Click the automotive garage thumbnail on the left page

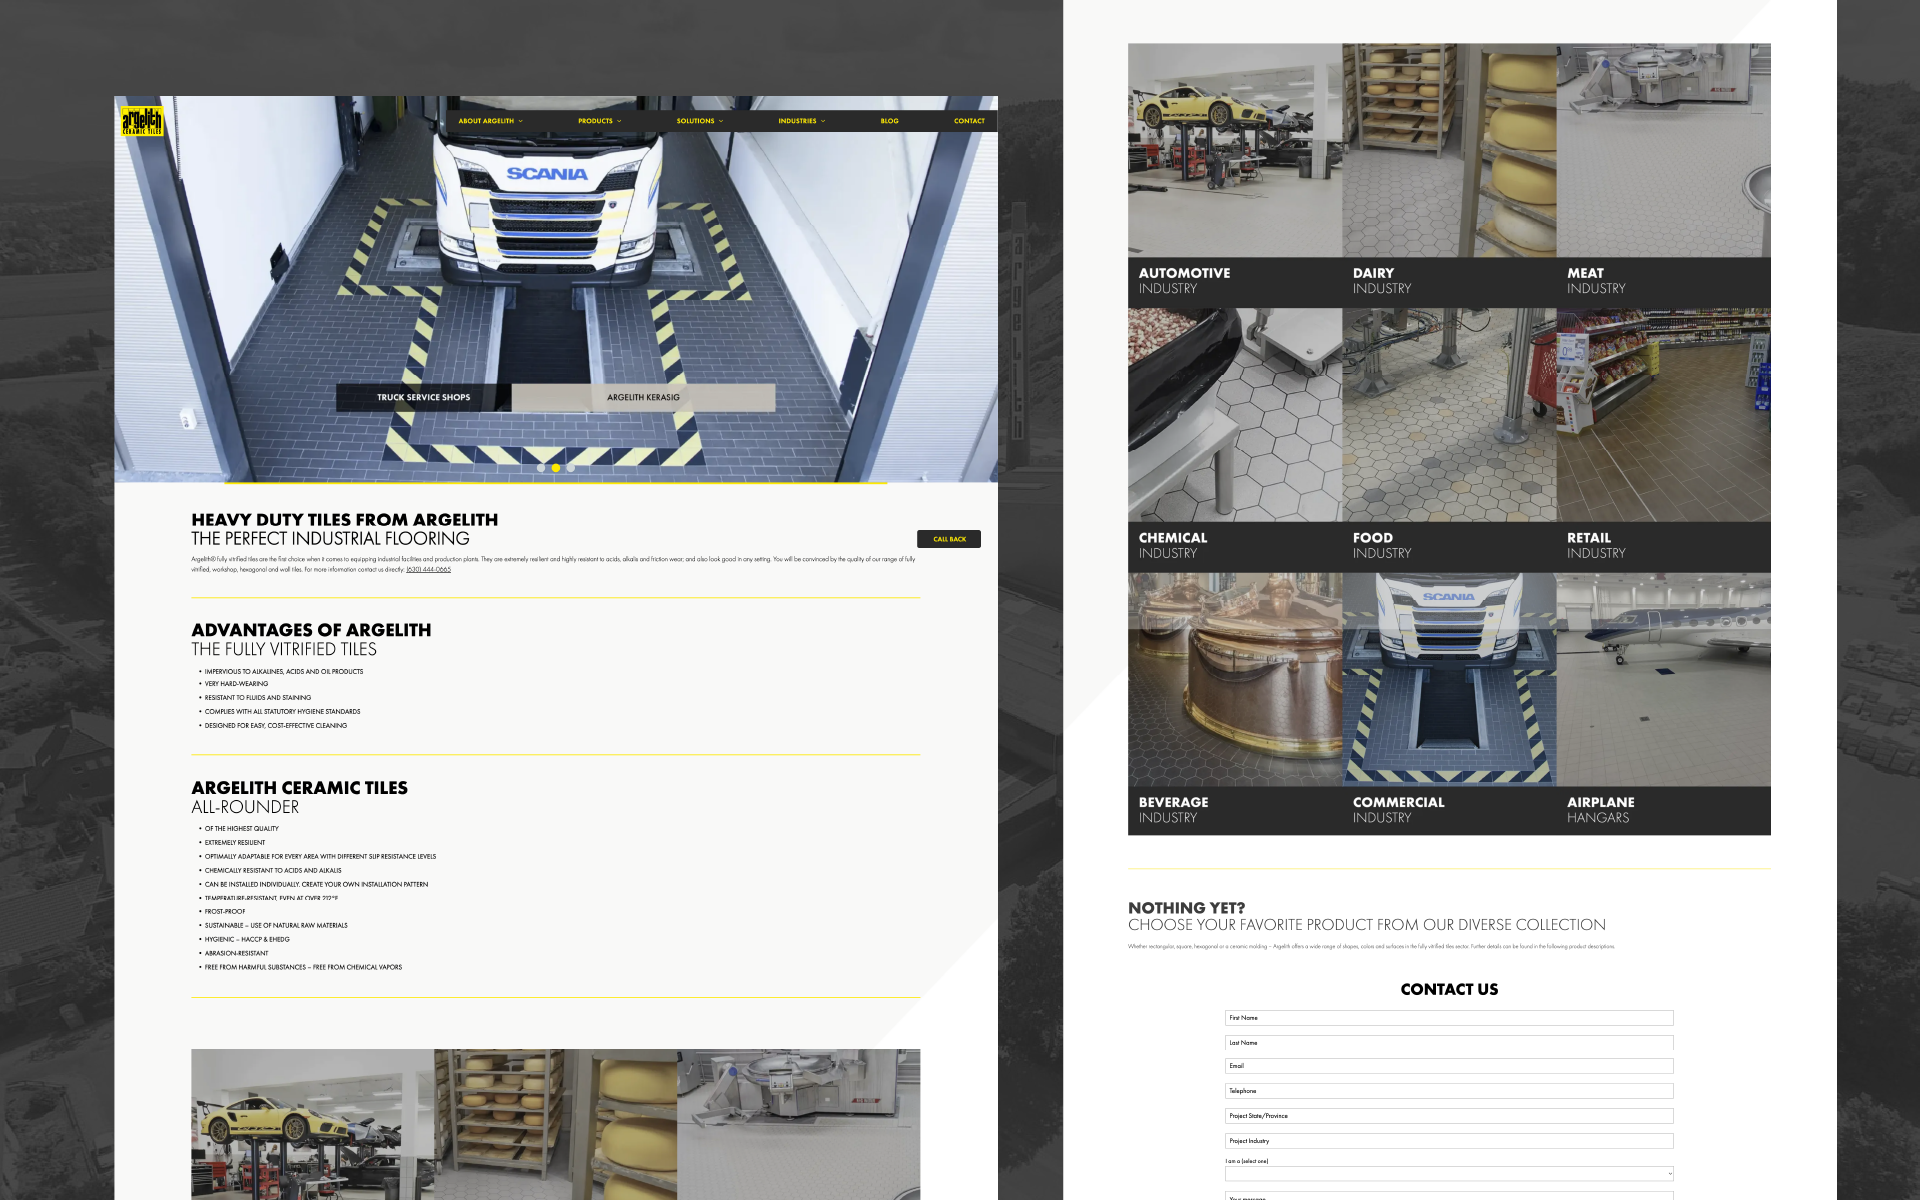(312, 1124)
